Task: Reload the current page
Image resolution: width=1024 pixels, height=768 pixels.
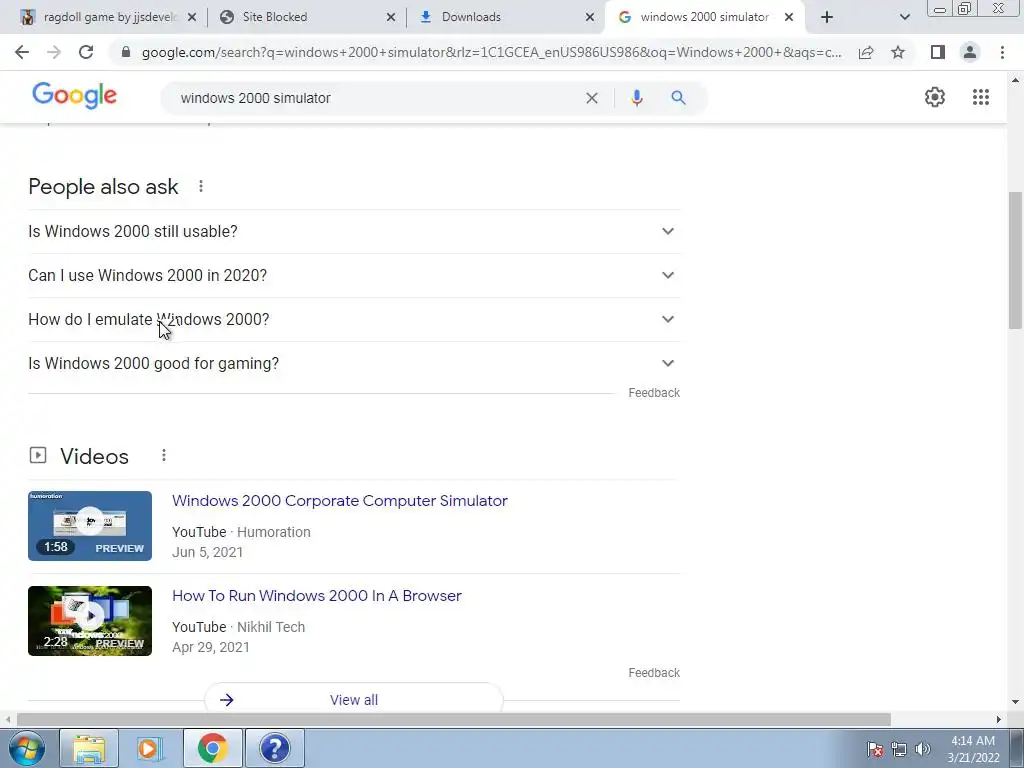Action: pyautogui.click(x=86, y=52)
